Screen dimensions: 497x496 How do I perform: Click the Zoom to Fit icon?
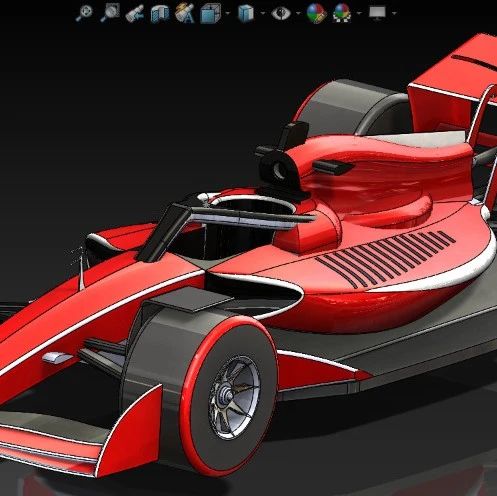coord(84,13)
